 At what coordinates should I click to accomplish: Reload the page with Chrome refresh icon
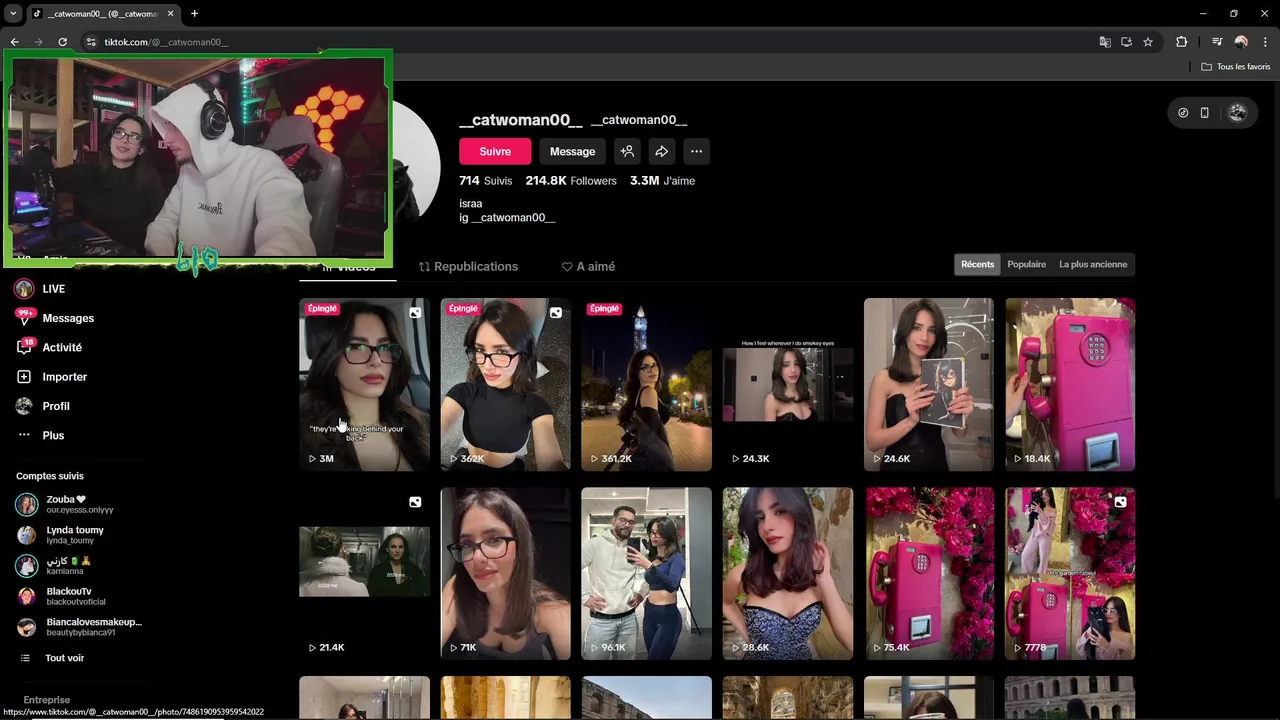point(62,42)
